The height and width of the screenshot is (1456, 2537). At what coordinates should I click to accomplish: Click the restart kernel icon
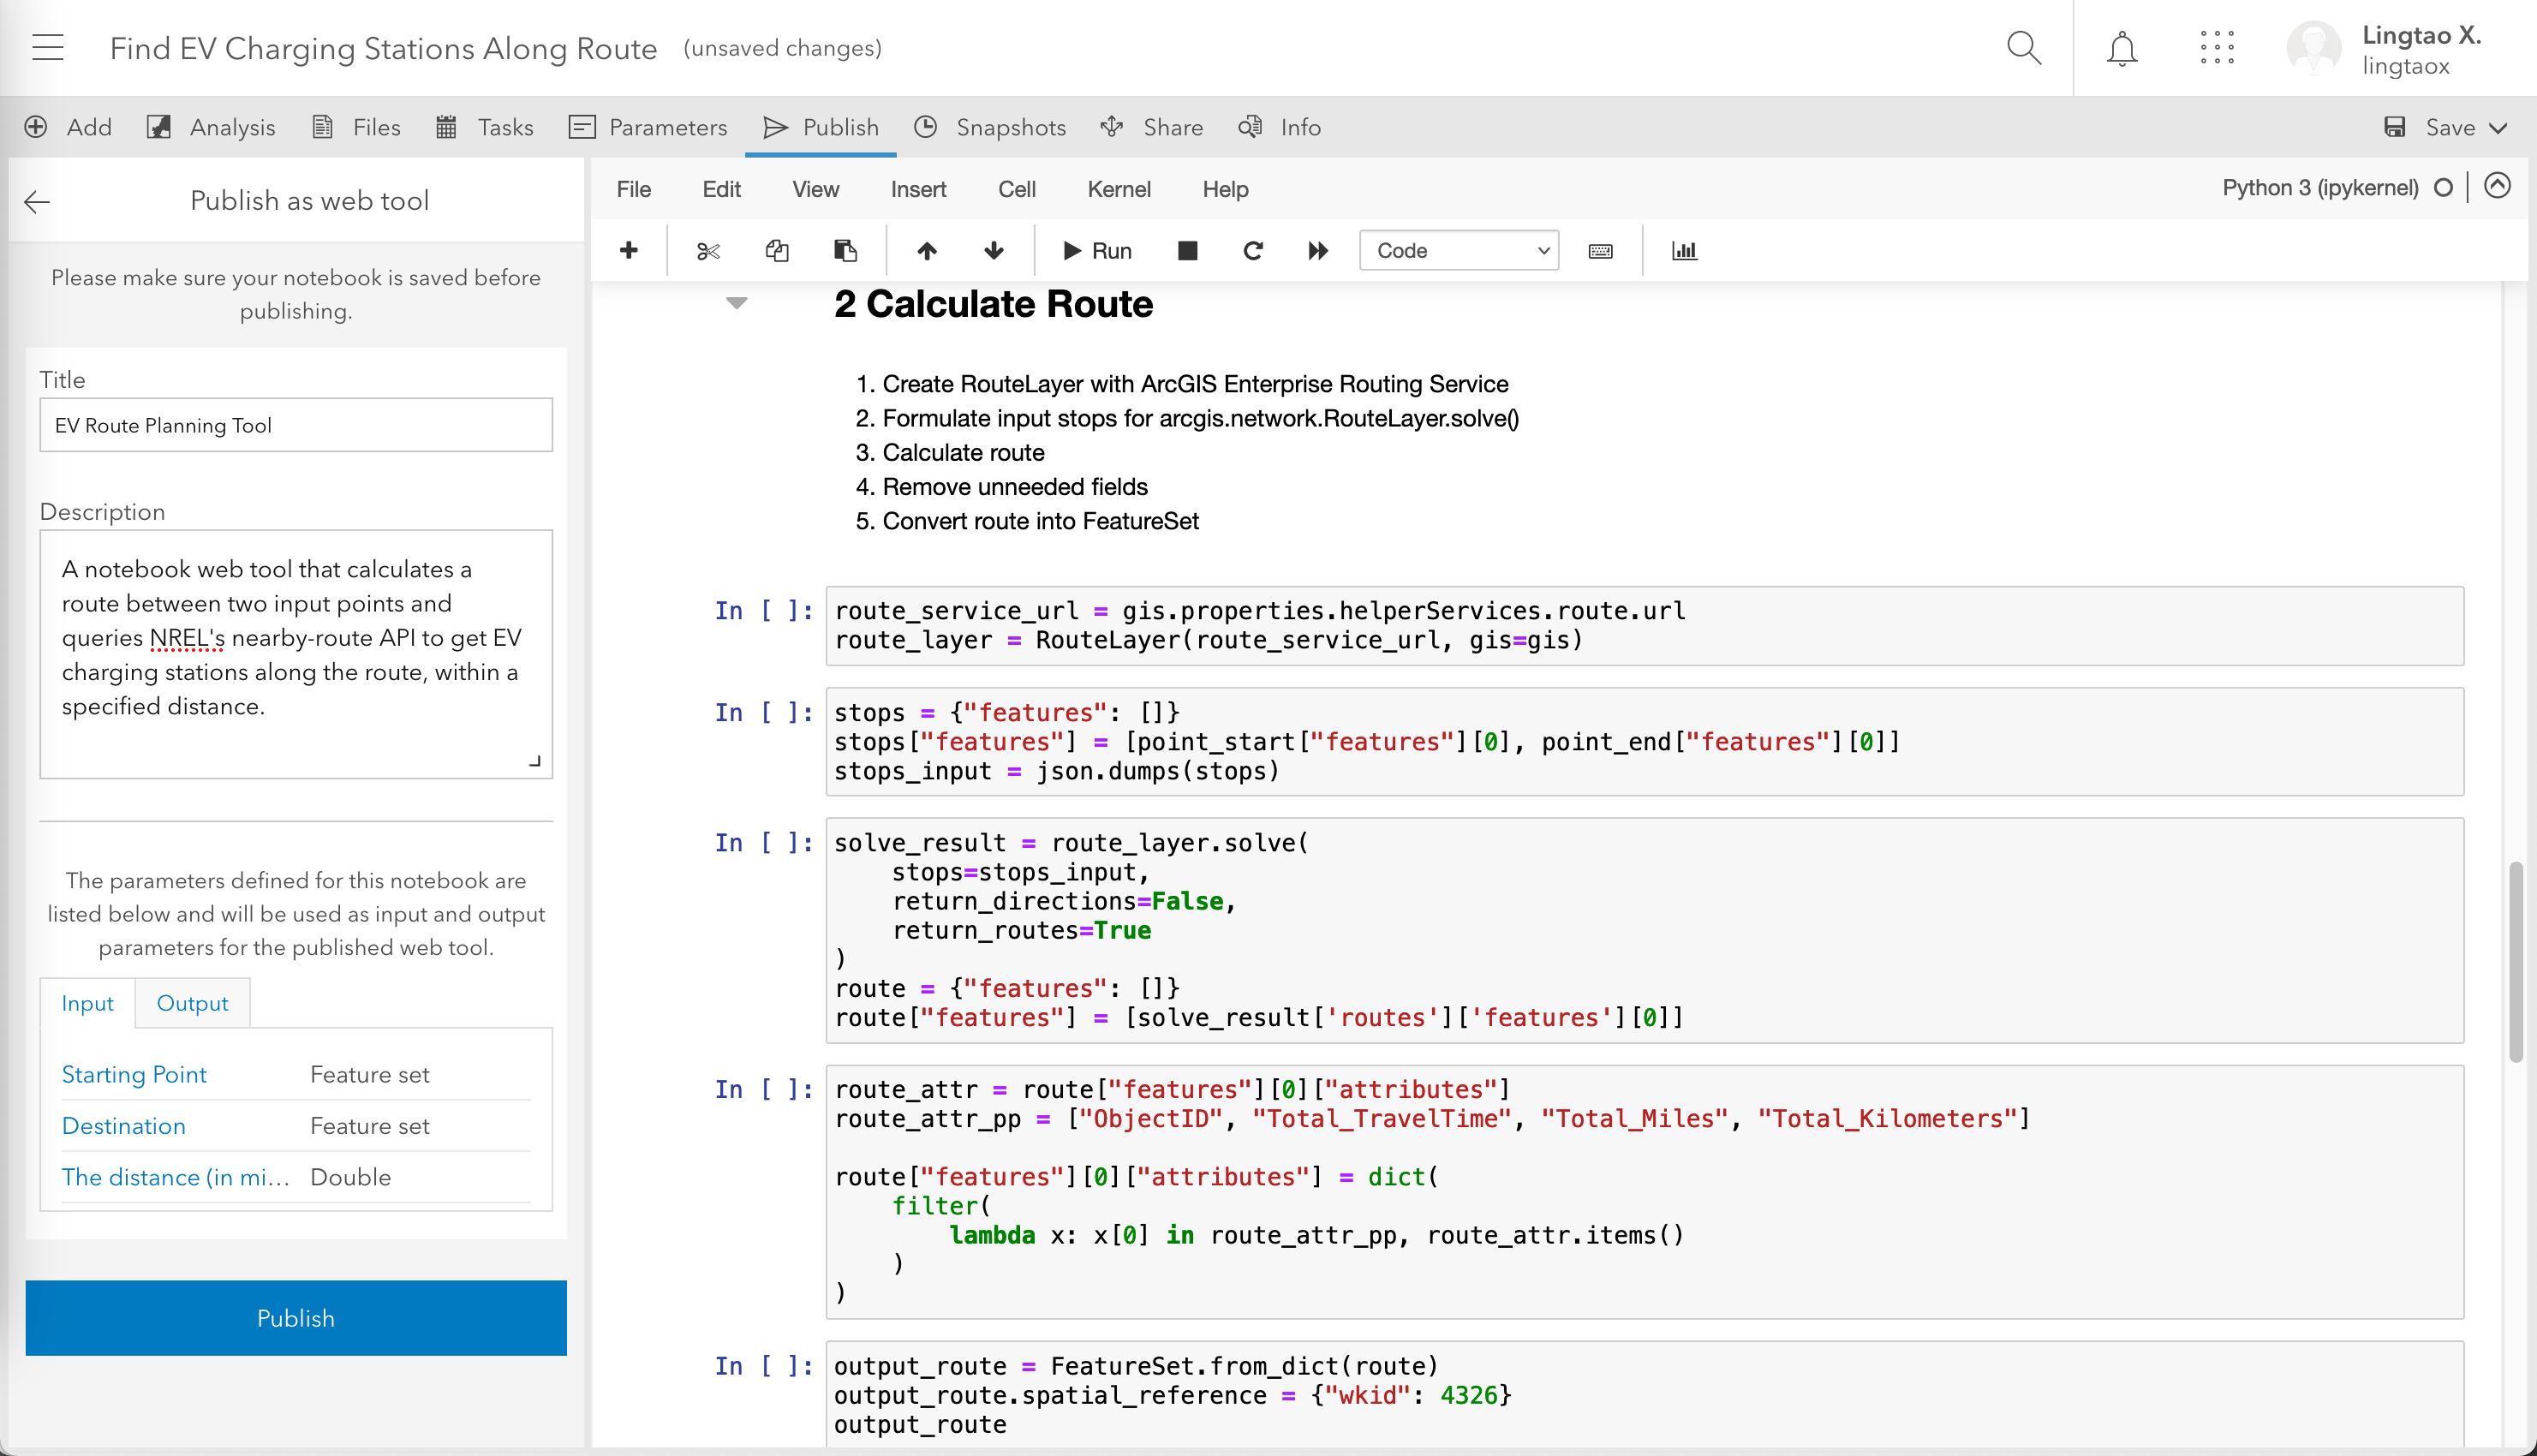point(1253,249)
